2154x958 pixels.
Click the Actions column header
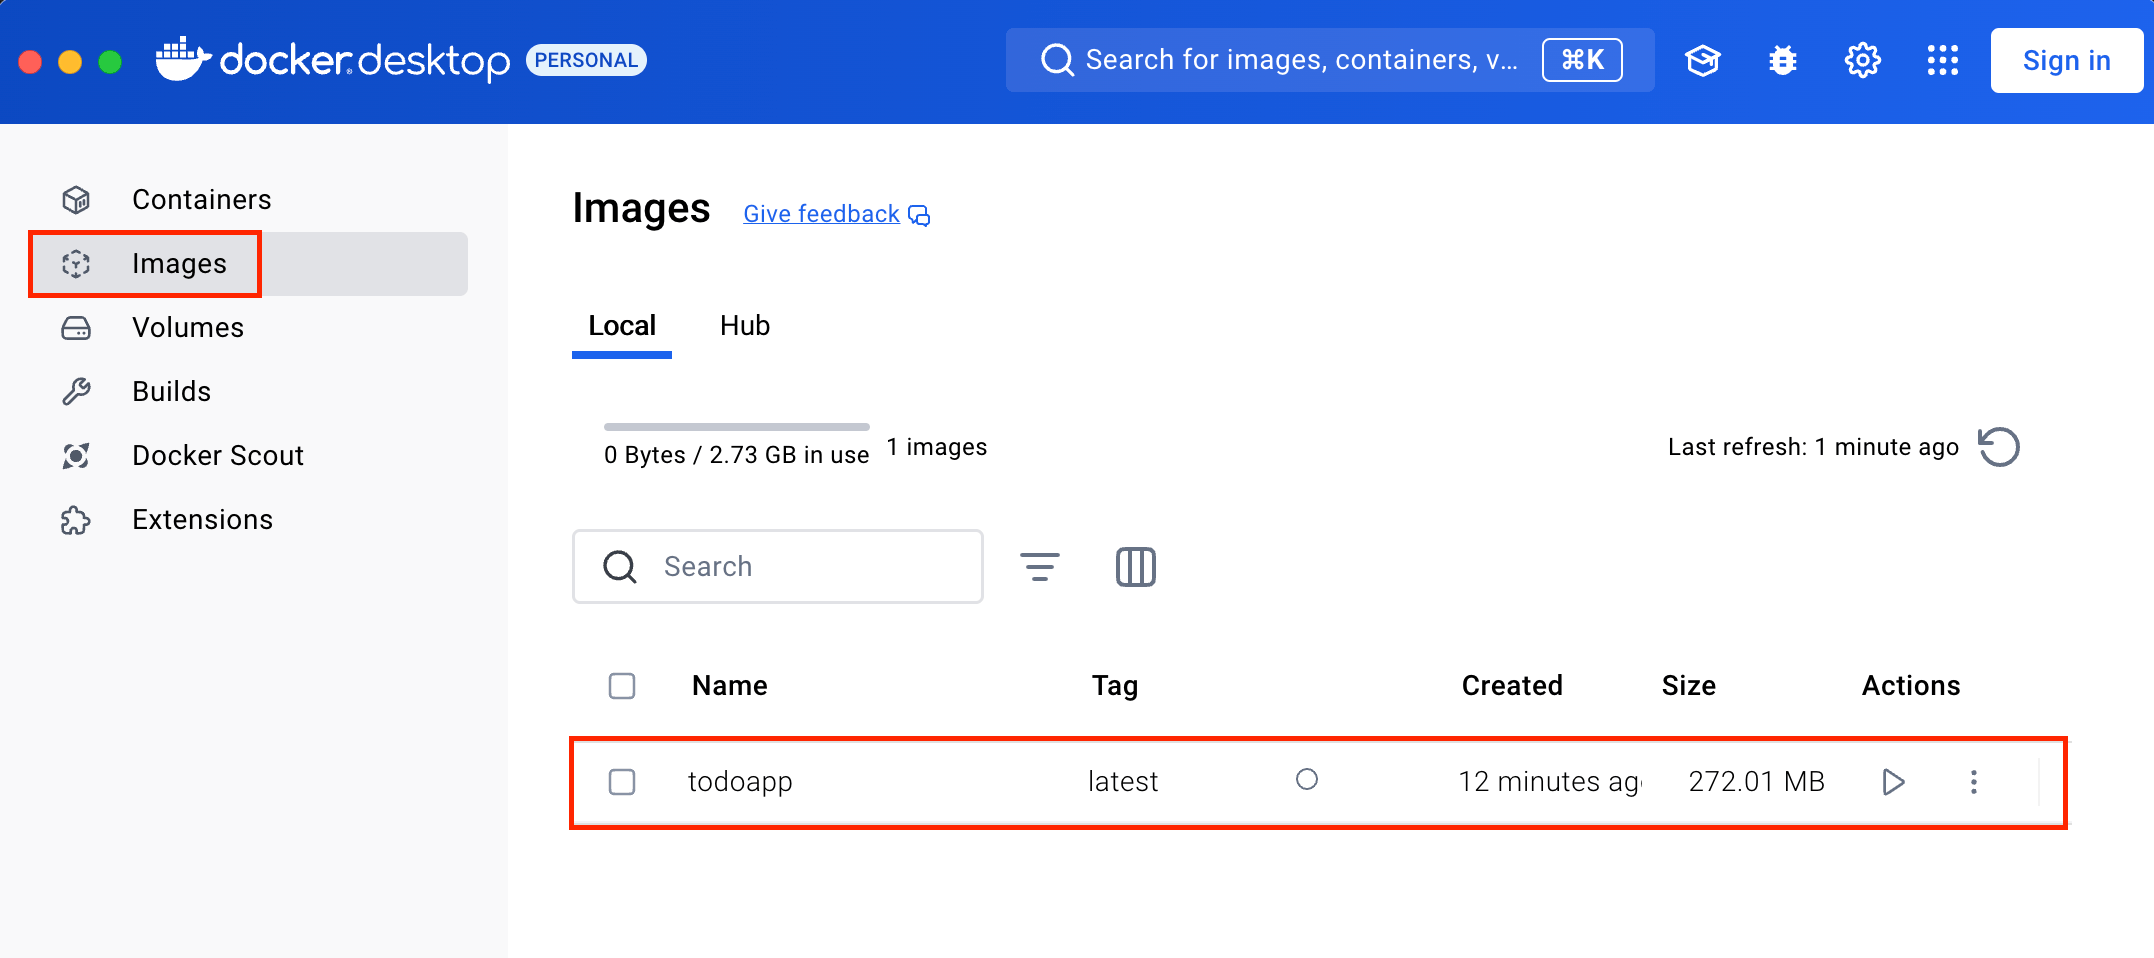point(1911,686)
